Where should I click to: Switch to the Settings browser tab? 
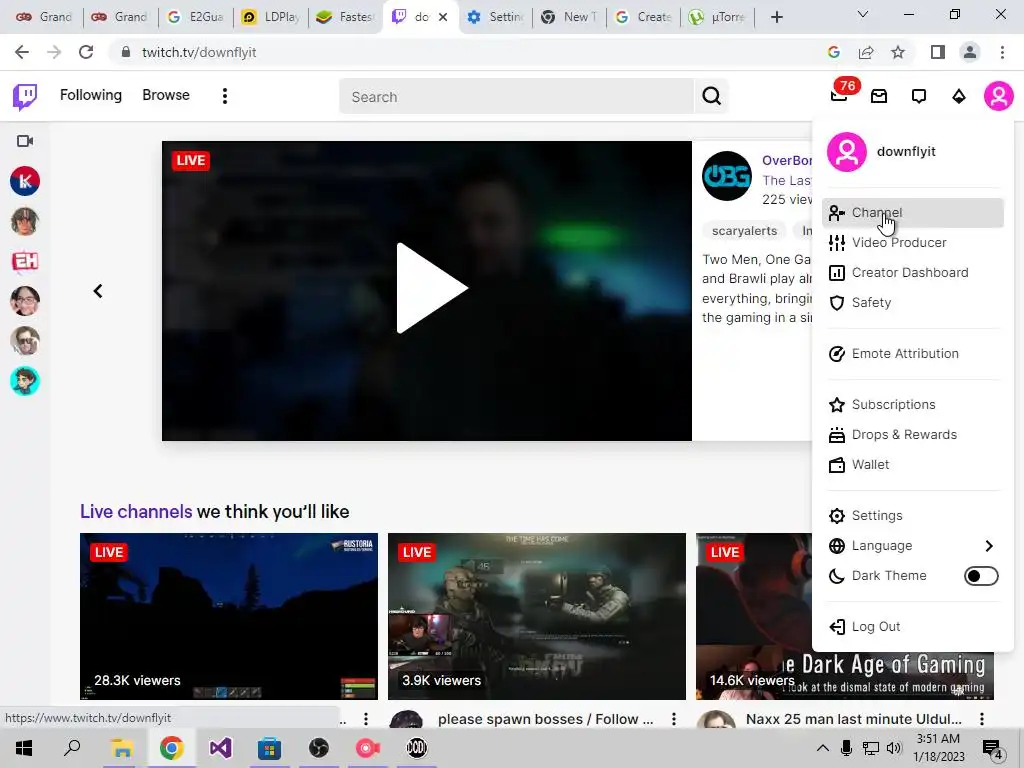coord(495,17)
